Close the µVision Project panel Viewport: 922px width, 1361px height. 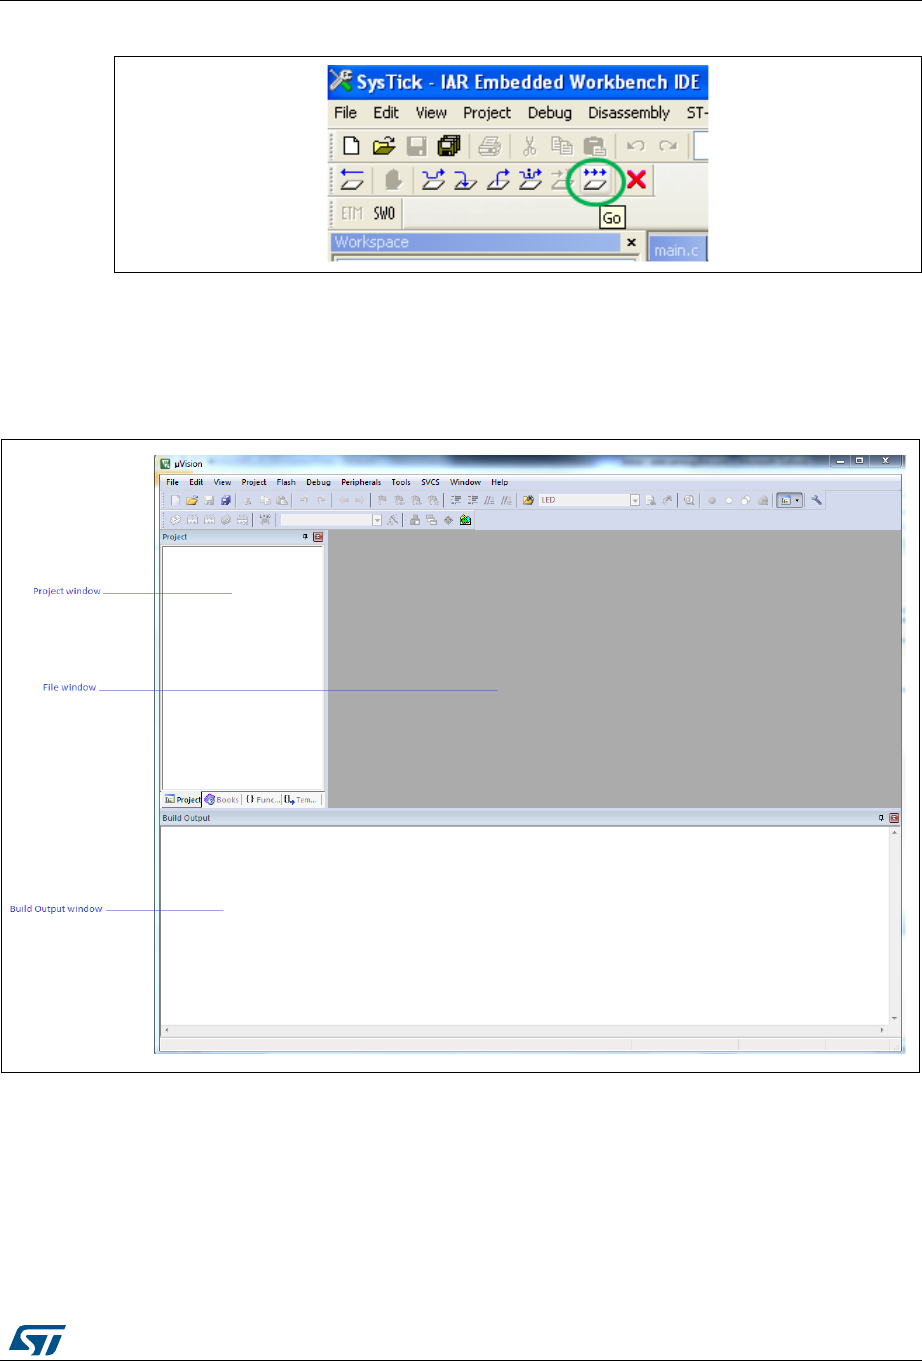(318, 537)
